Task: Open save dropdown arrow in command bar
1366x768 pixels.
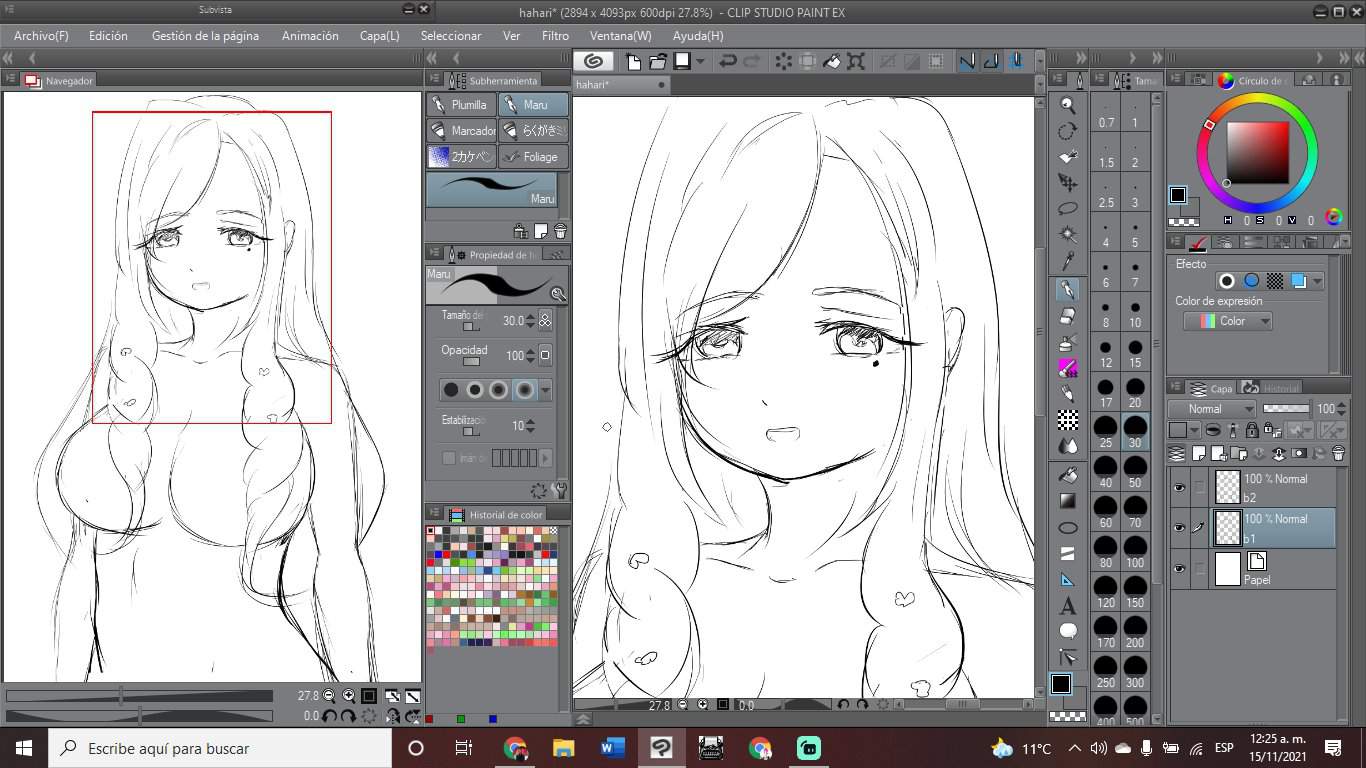Action: point(700,61)
